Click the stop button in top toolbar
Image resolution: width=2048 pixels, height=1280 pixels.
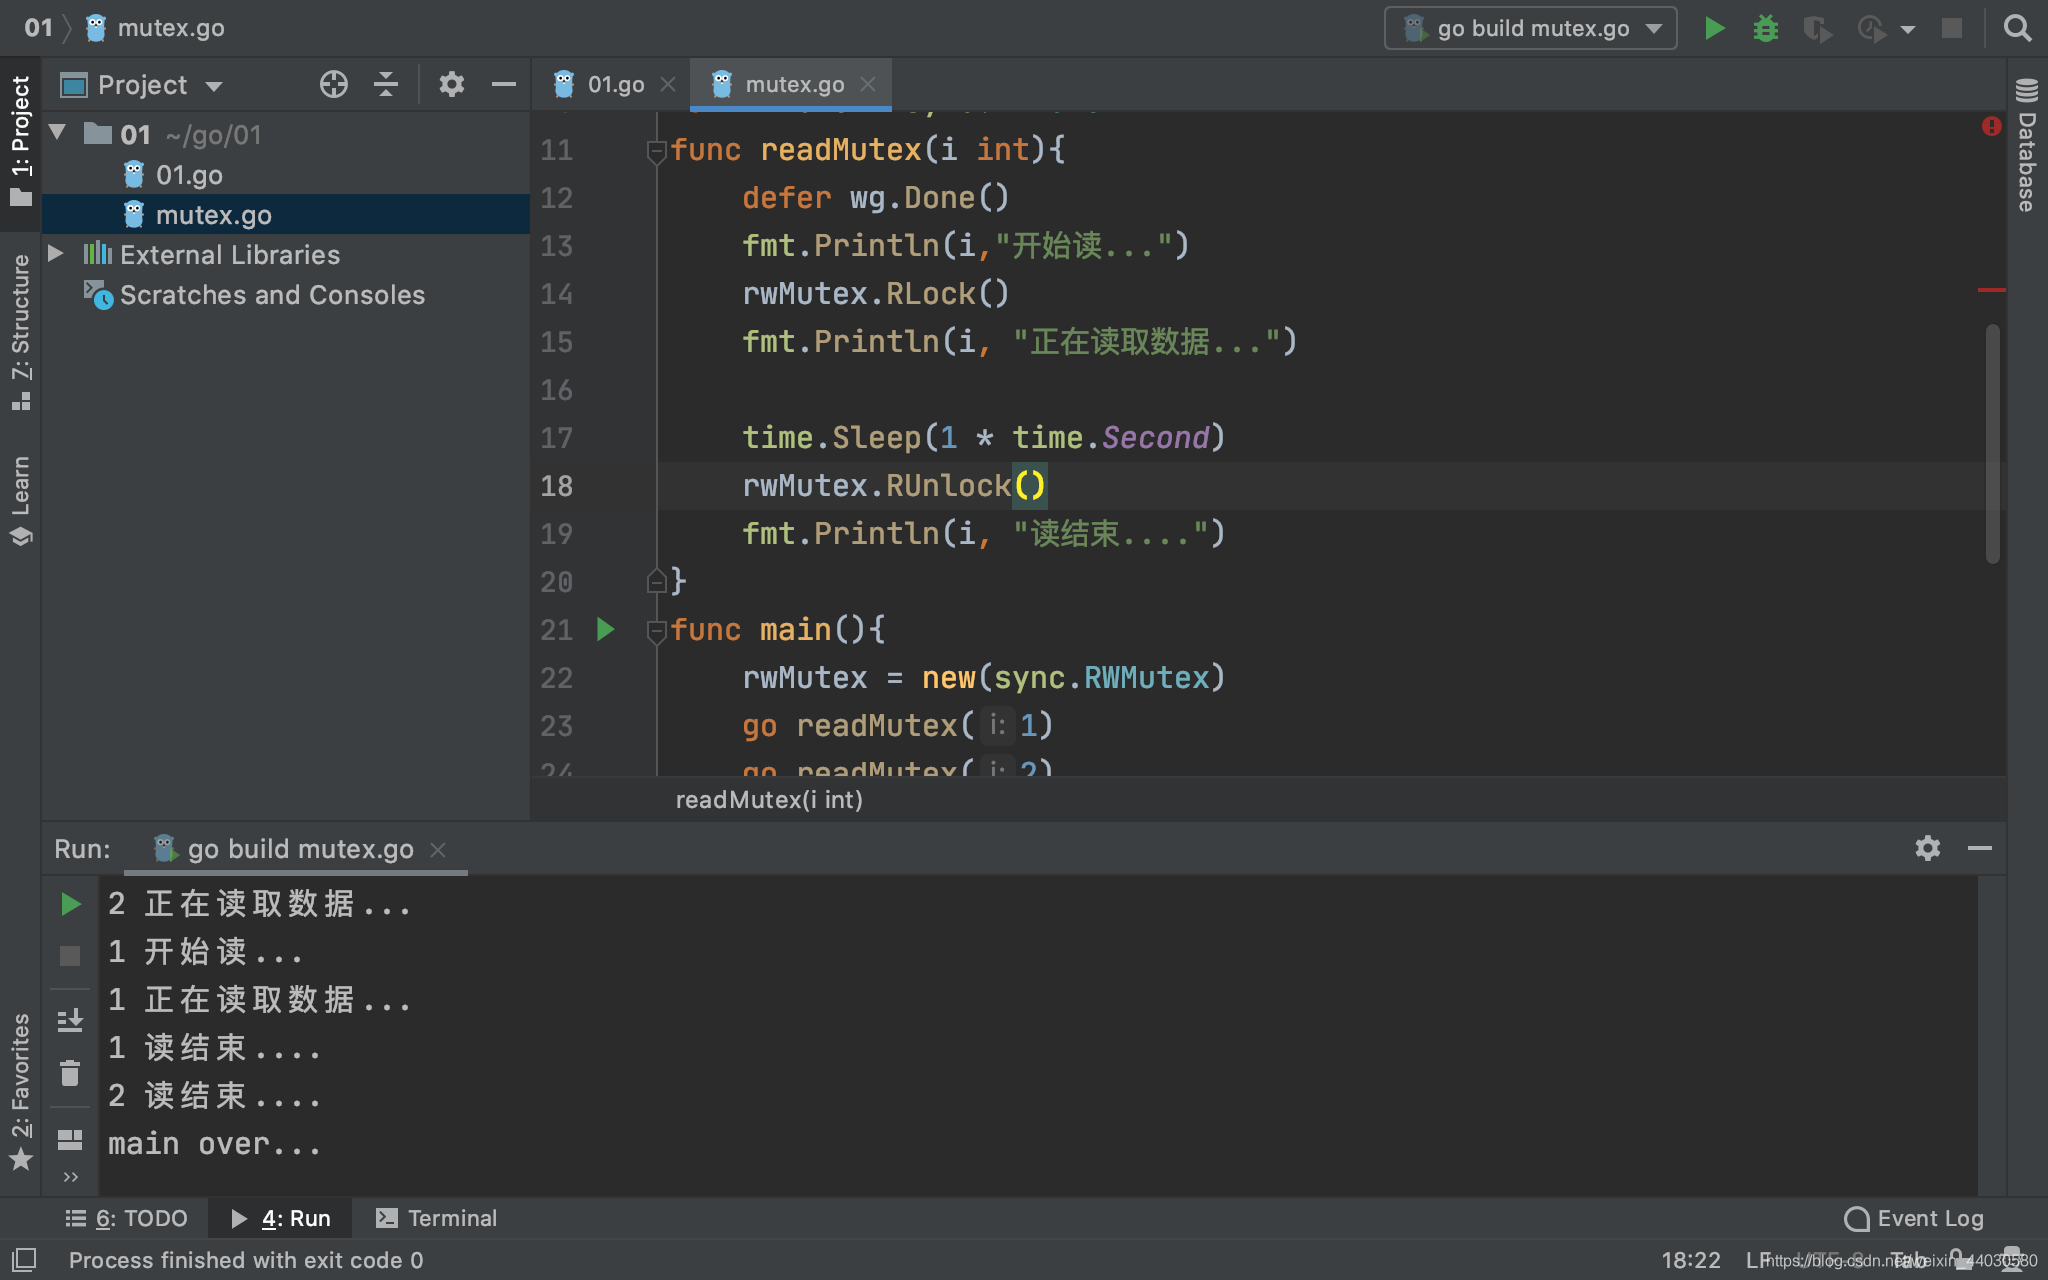(1952, 28)
